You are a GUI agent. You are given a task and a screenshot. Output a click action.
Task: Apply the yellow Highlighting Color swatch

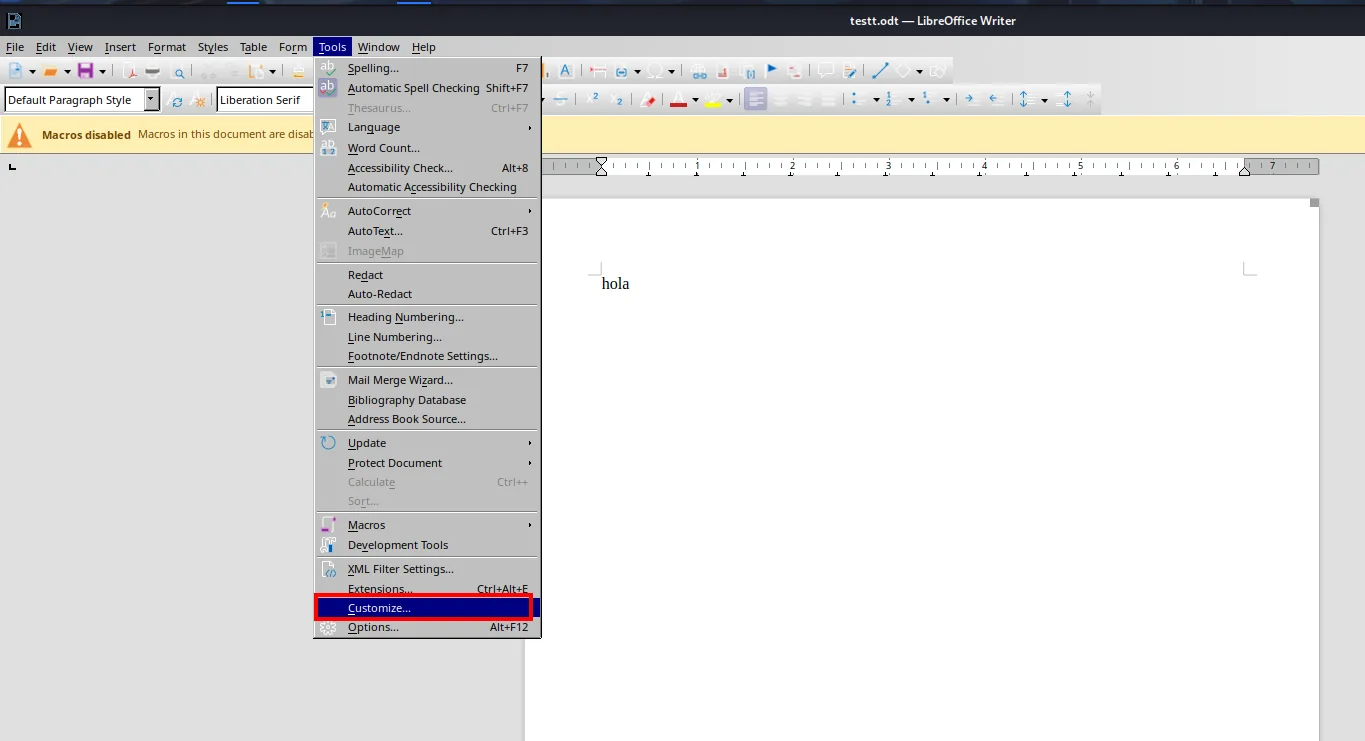pos(712,99)
